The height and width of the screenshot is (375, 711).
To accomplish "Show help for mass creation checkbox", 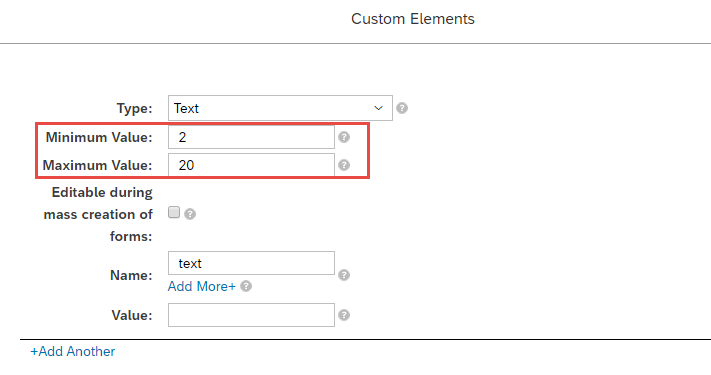I will pyautogui.click(x=190, y=214).
